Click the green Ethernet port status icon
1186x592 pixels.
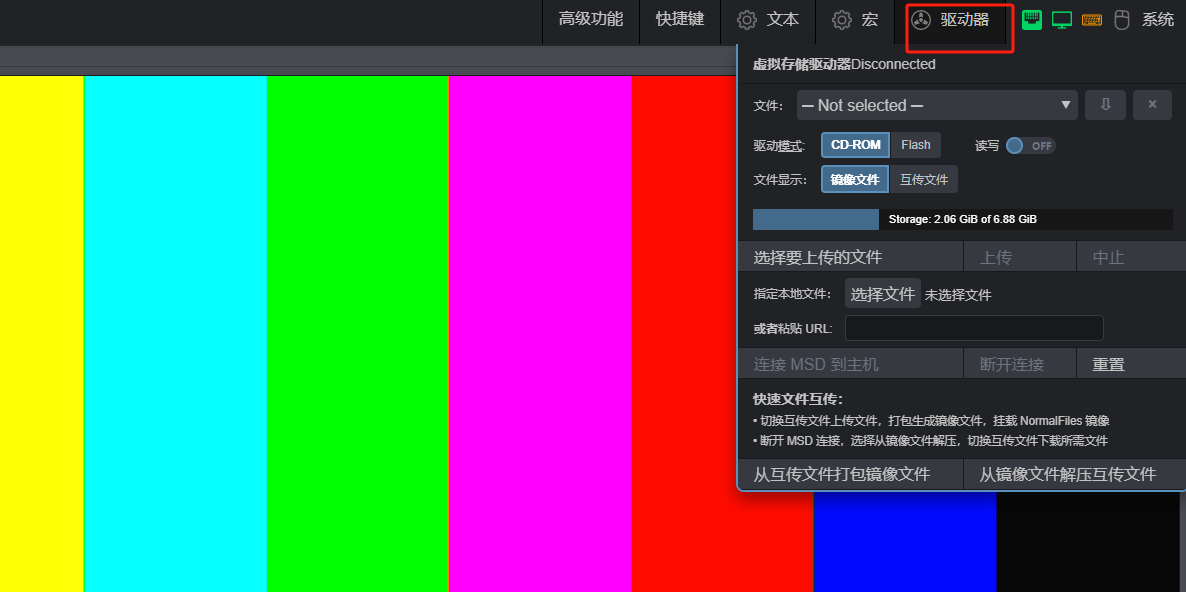(x=1032, y=20)
